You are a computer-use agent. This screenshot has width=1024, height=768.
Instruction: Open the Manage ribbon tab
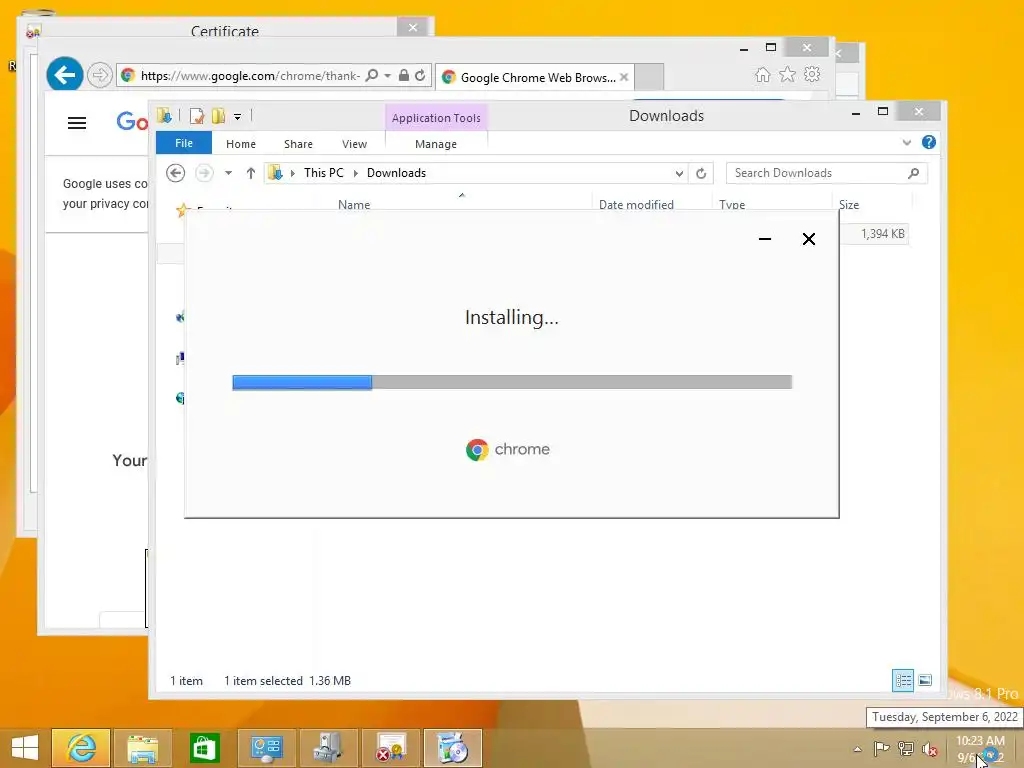[436, 144]
